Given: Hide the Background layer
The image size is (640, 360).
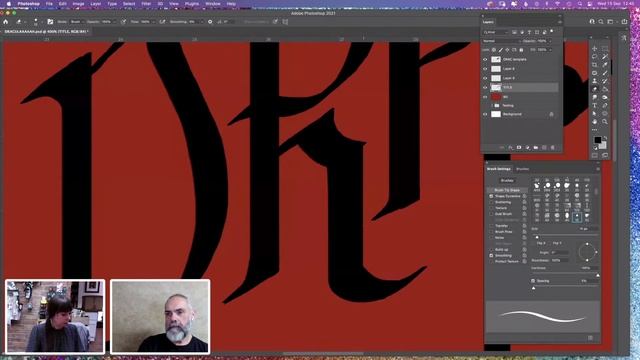Looking at the screenshot, I should click(x=485, y=114).
